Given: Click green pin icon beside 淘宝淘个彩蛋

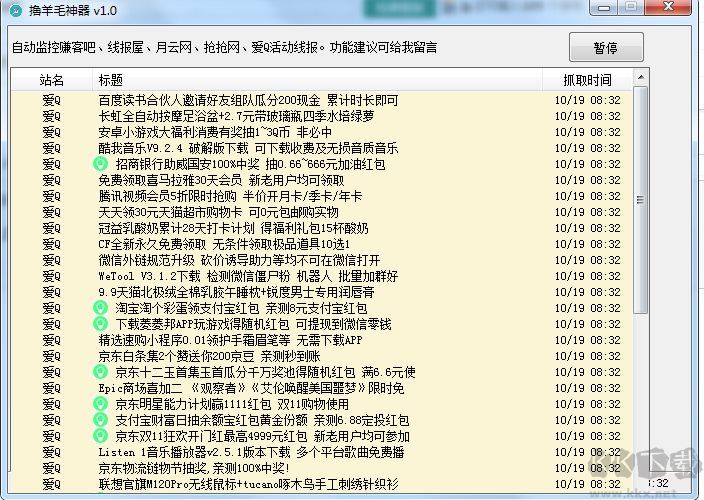Looking at the screenshot, I should coord(100,308).
